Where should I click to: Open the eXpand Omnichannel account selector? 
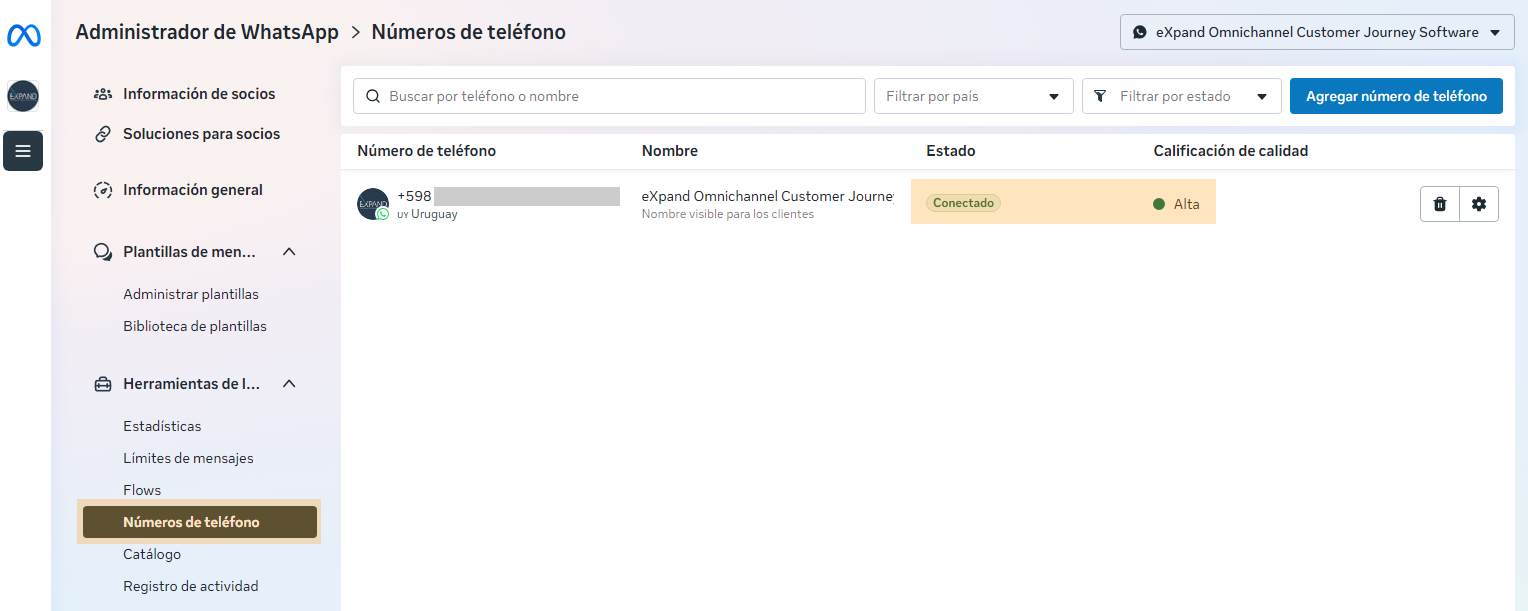point(1316,32)
